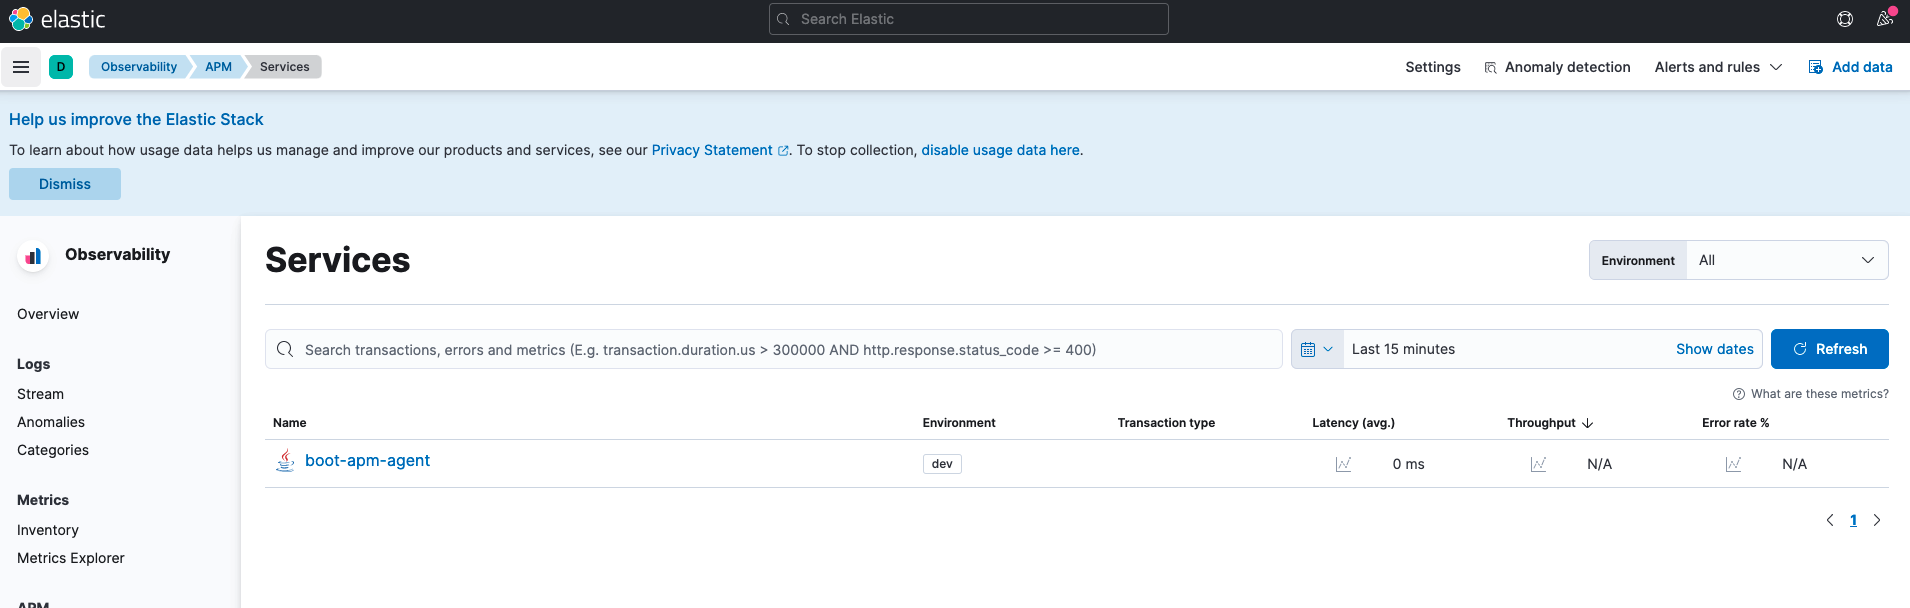
Task: Click the dev environment badge
Action: [x=942, y=464]
